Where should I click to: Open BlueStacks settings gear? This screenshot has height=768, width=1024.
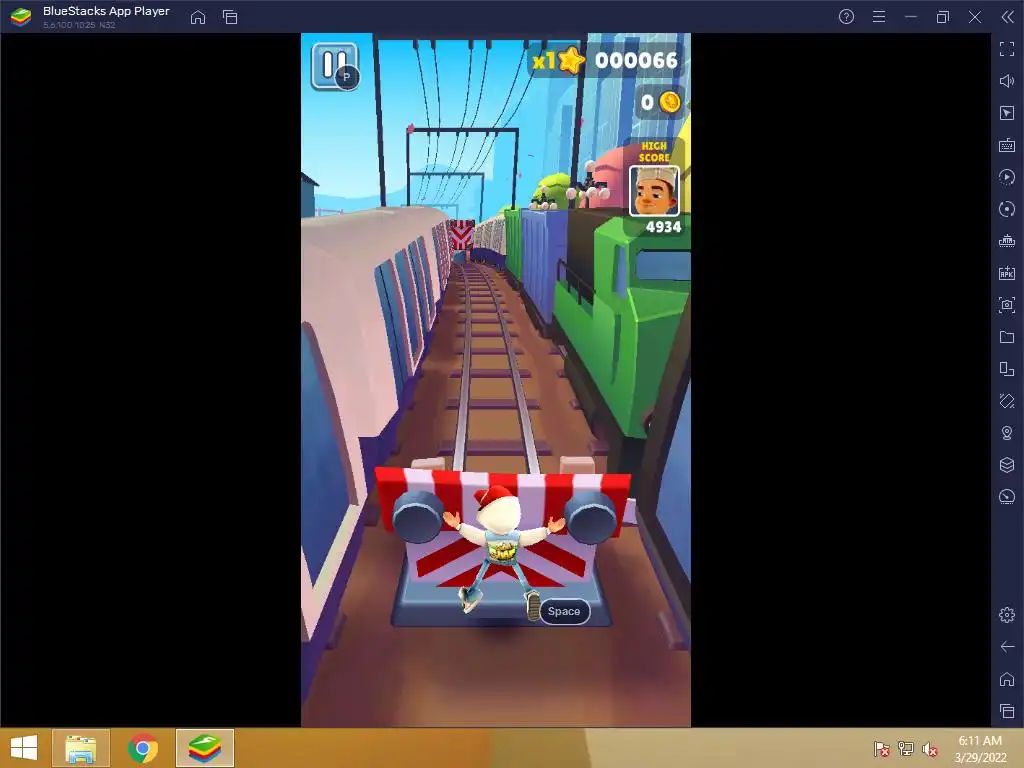[1007, 615]
